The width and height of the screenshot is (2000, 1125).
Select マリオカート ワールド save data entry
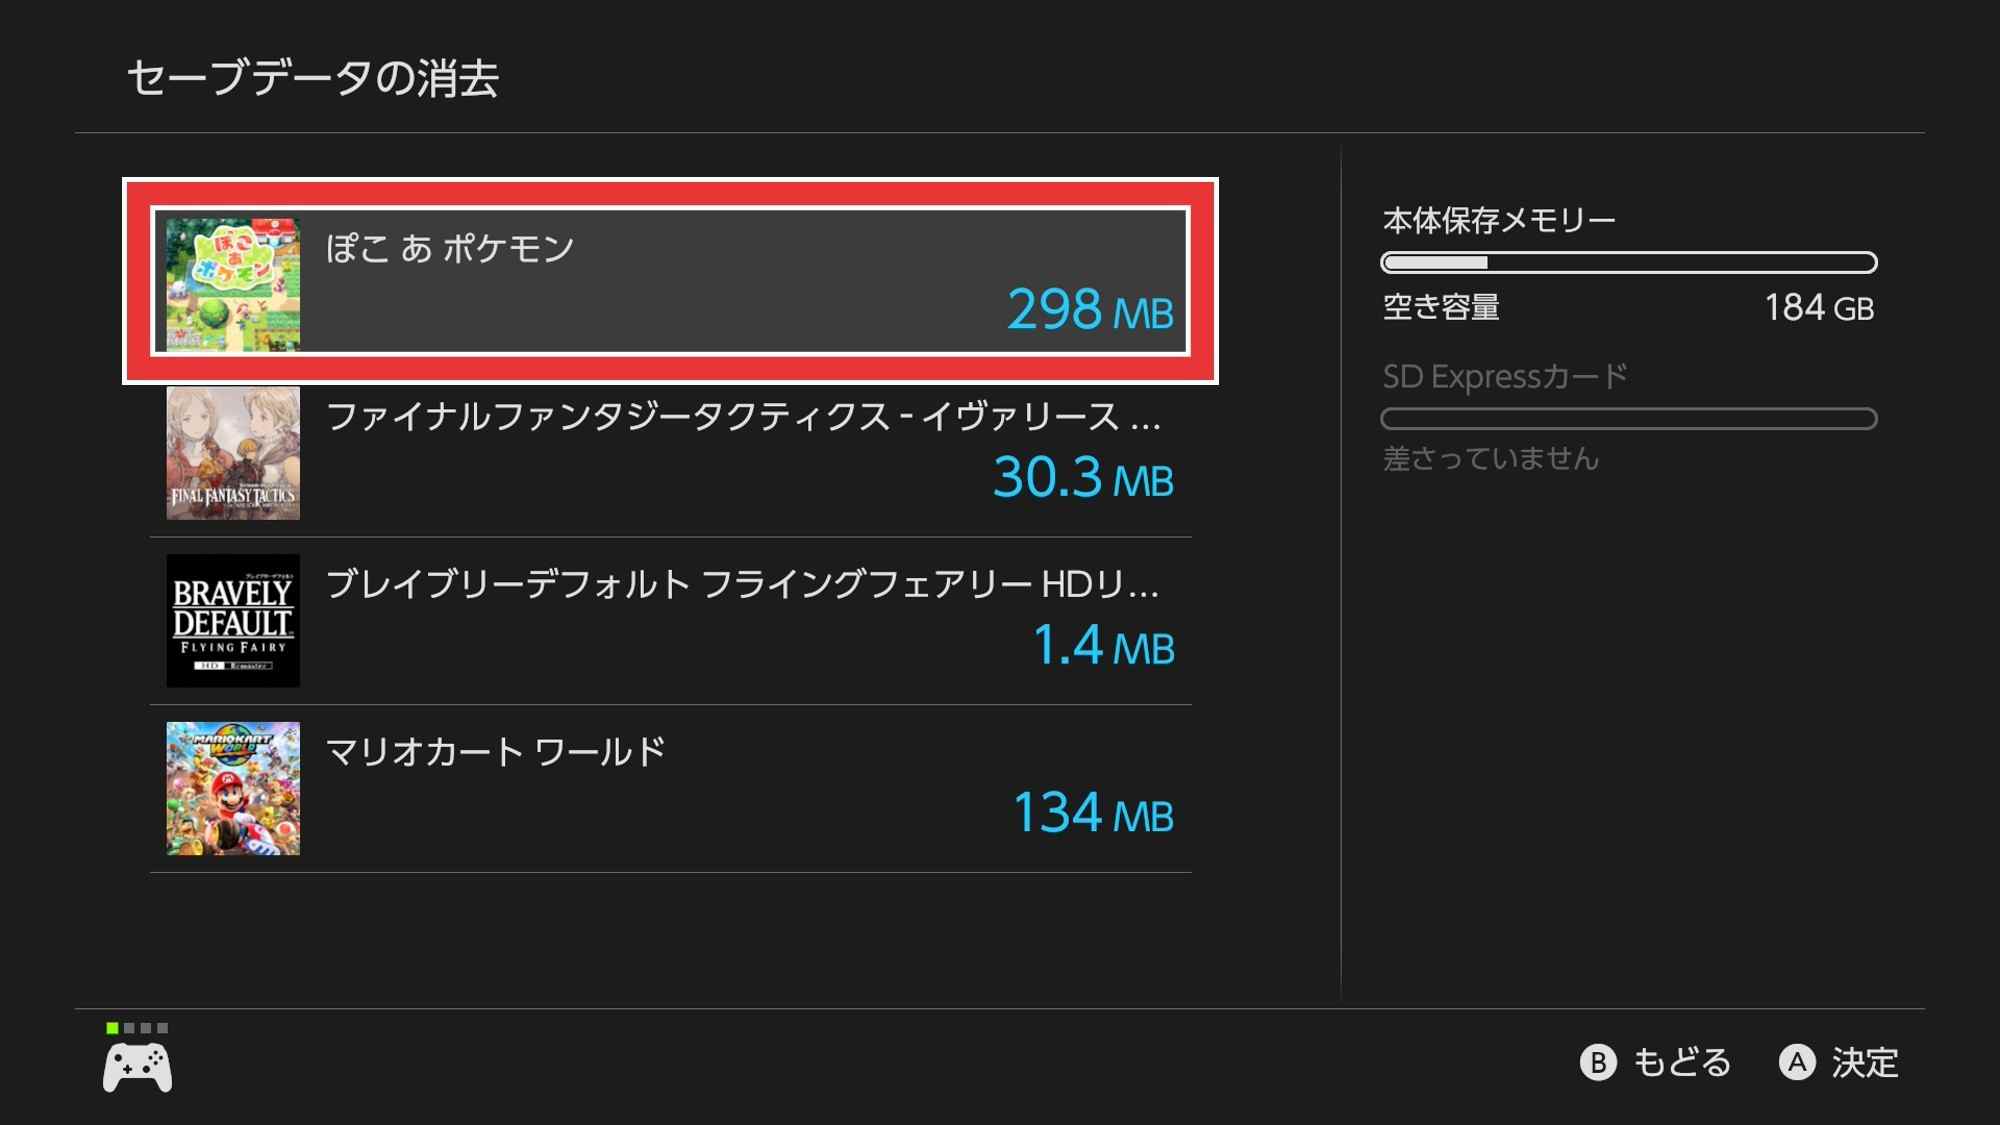(x=670, y=788)
